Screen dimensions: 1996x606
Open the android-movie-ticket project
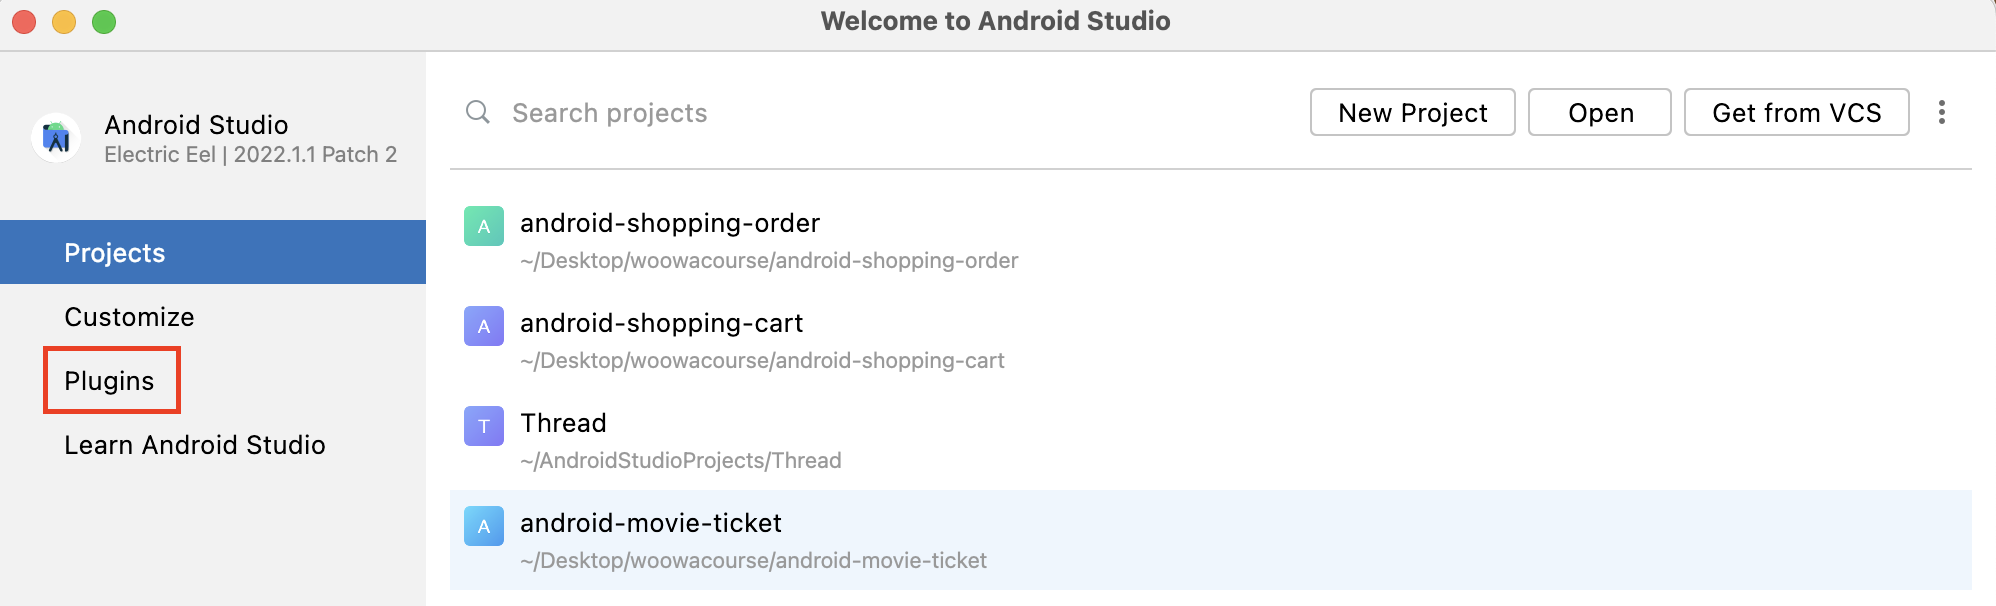[1211, 540]
